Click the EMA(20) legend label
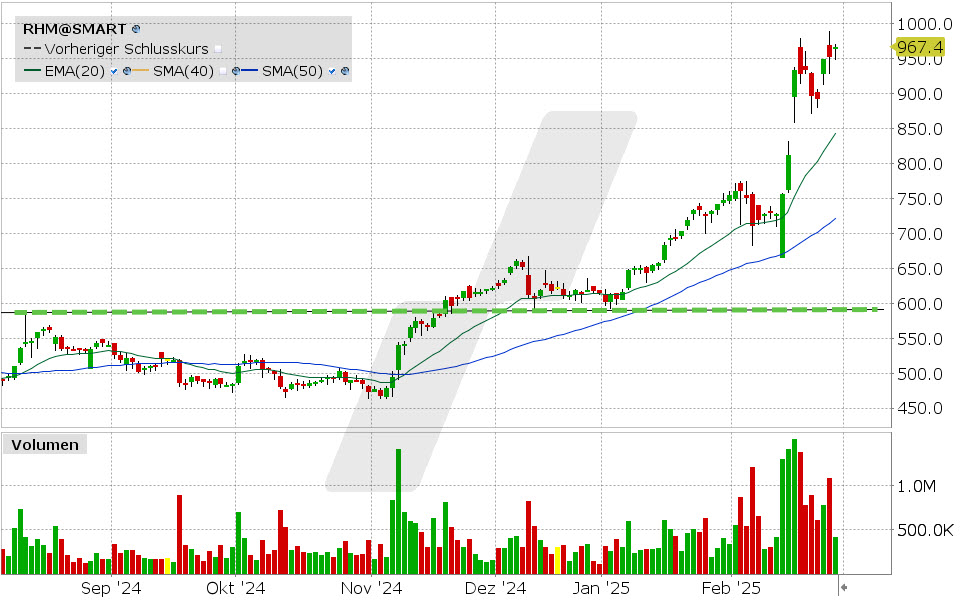Image resolution: width=960 pixels, height=600 pixels. 75,71
